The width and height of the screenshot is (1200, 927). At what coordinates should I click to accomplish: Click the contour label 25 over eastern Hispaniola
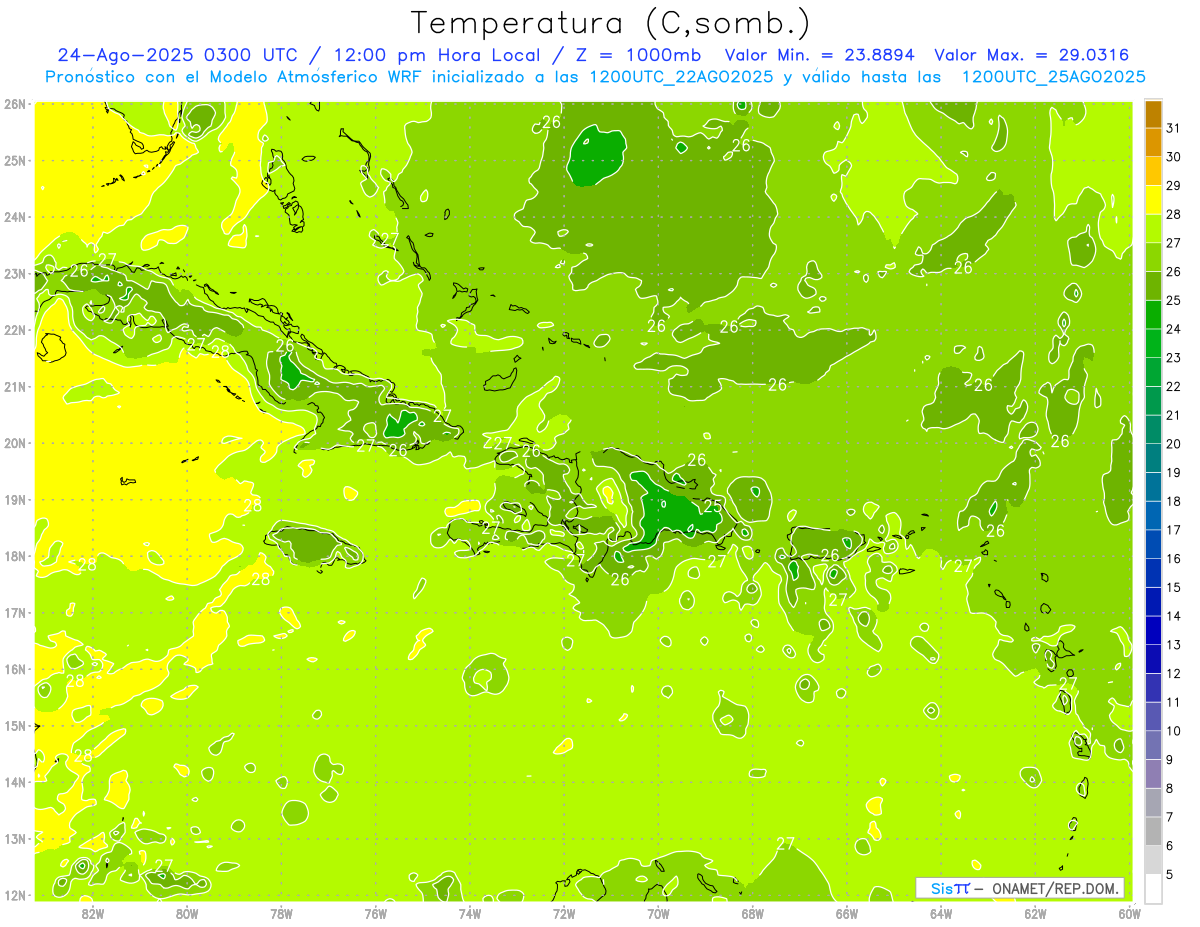click(x=713, y=507)
